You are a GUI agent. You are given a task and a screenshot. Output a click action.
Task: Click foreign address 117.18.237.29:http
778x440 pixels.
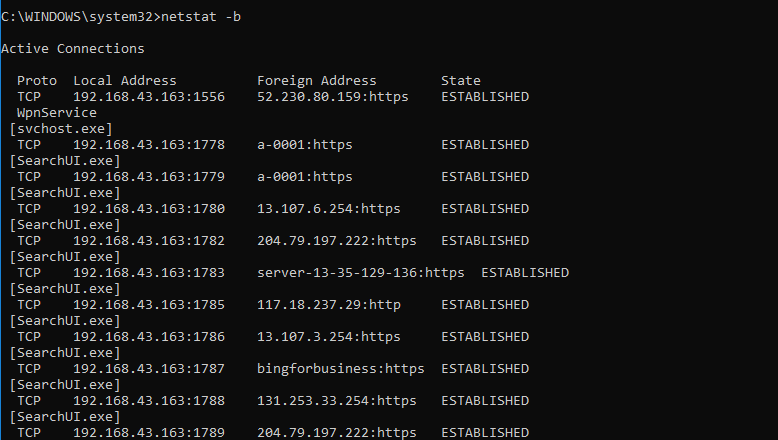(x=329, y=305)
